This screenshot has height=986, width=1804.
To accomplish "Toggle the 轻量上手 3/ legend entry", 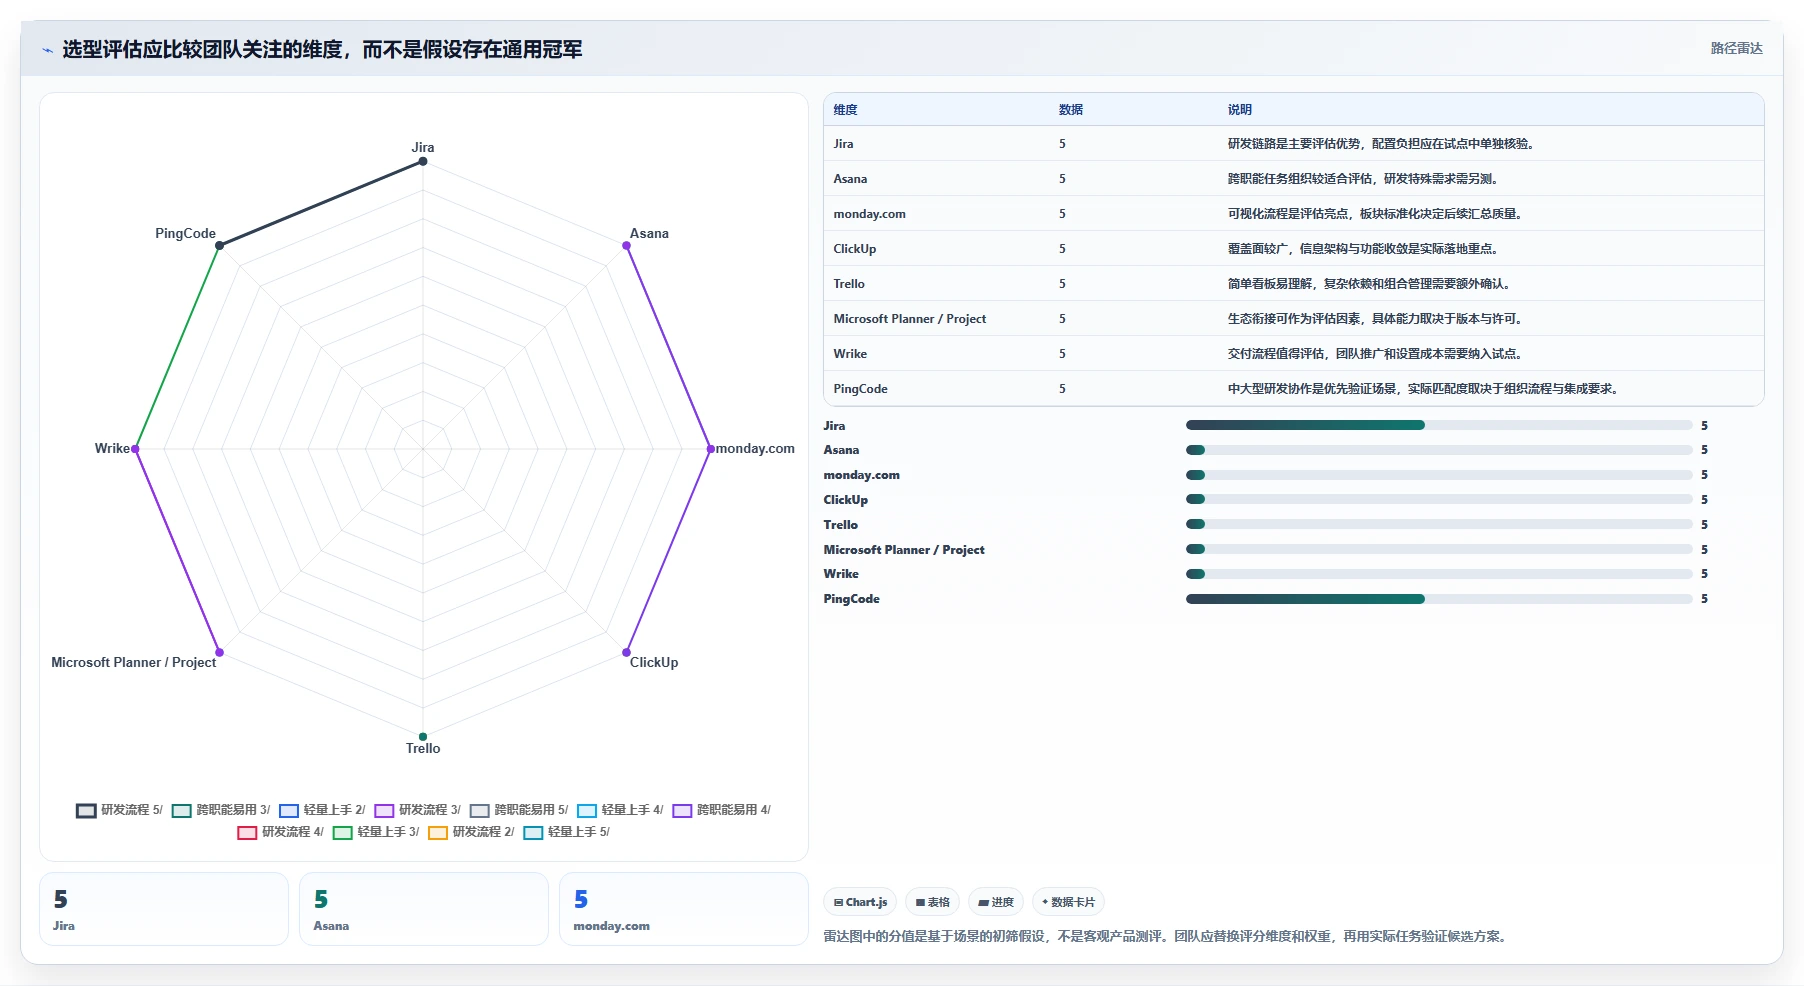I will (x=376, y=832).
